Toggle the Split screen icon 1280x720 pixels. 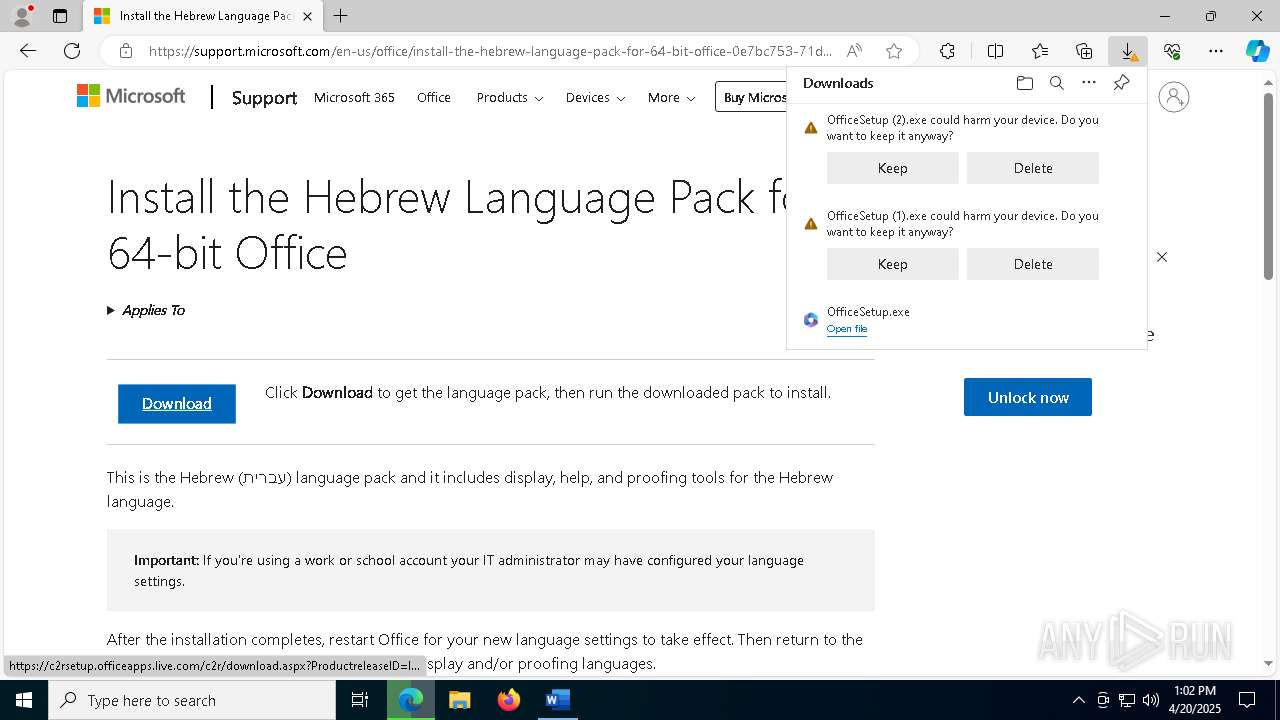(996, 51)
